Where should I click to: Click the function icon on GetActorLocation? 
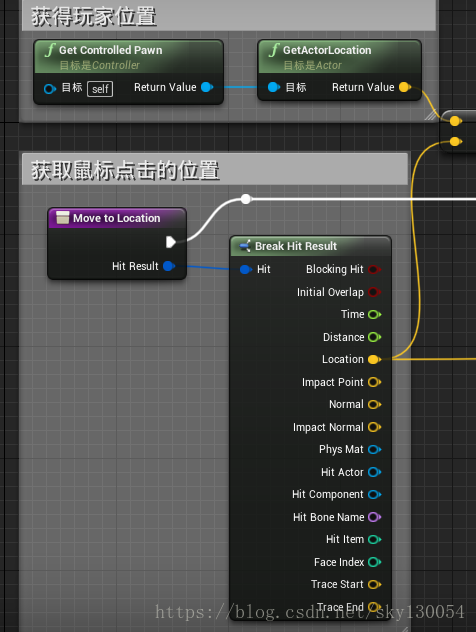[x=274, y=50]
